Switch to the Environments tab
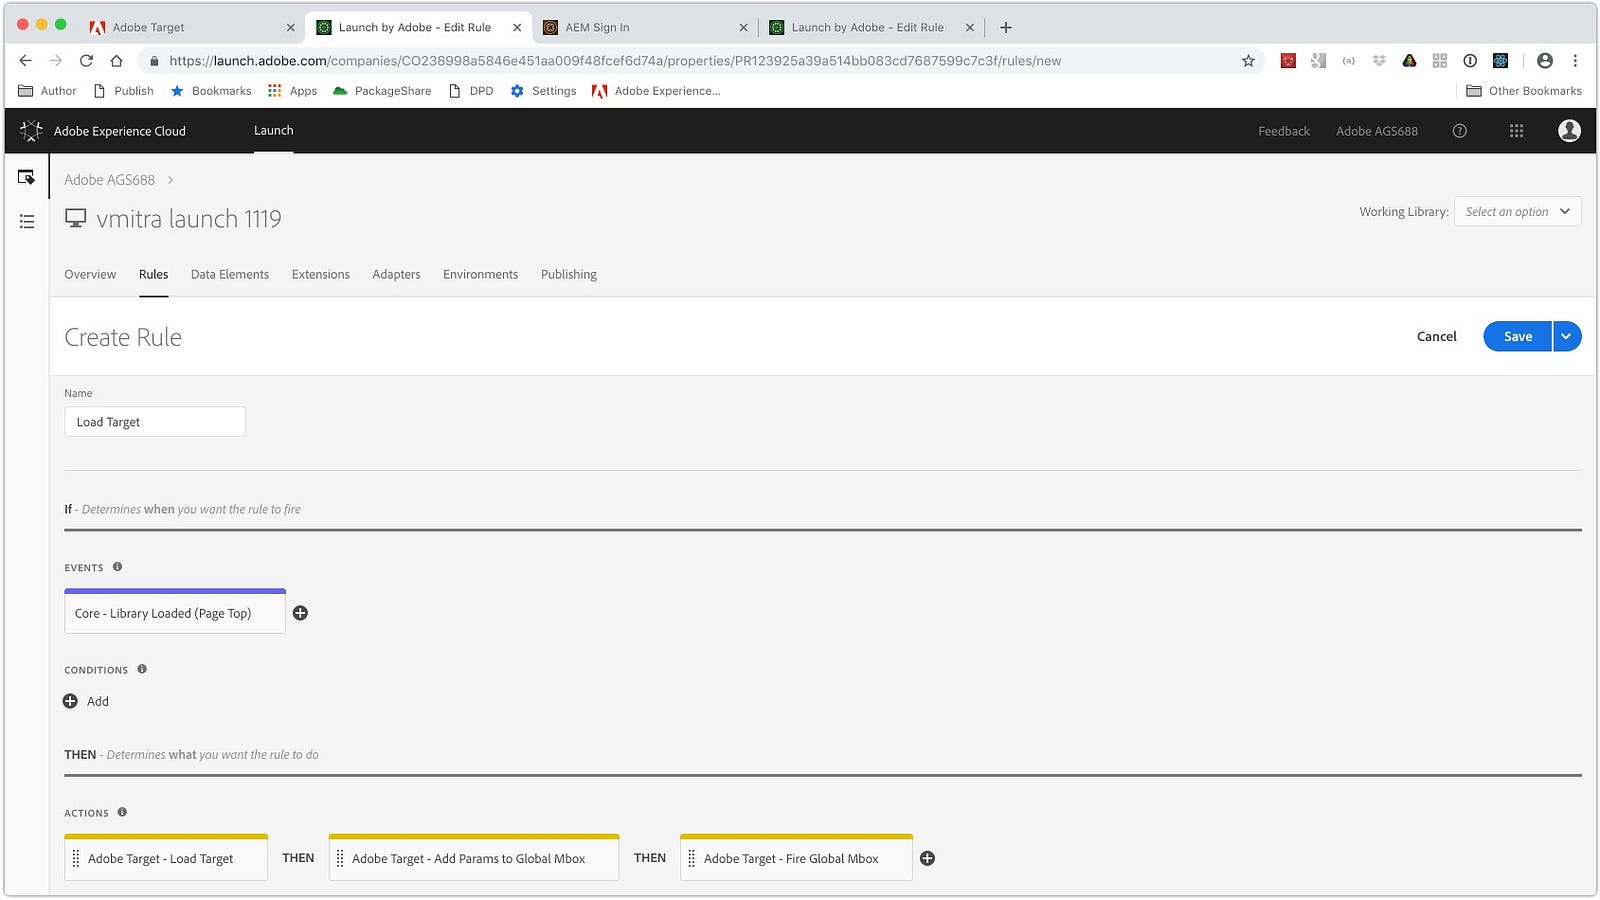Screen dimensions: 1600x900 tap(480, 274)
